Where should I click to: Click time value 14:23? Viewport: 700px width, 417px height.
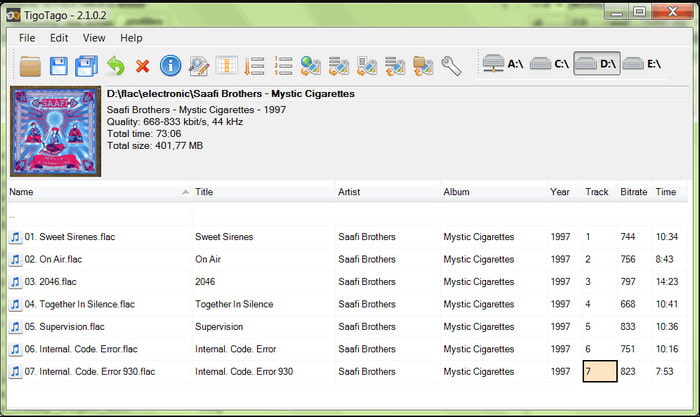coord(667,282)
